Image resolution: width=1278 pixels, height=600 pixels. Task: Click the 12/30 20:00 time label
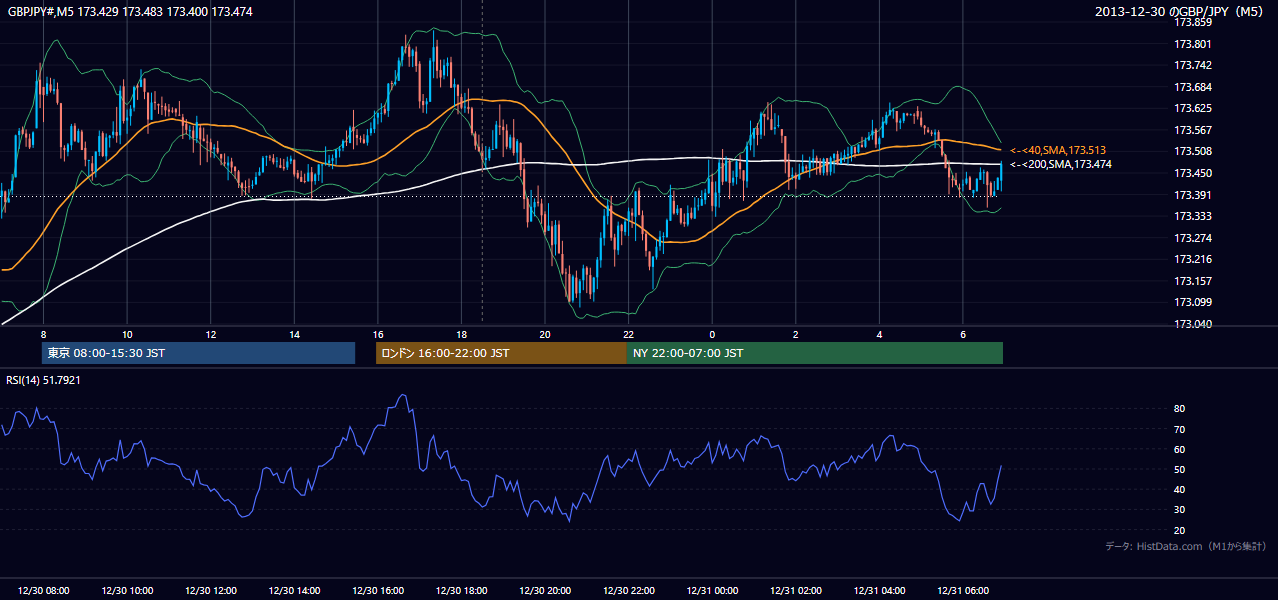(x=545, y=591)
